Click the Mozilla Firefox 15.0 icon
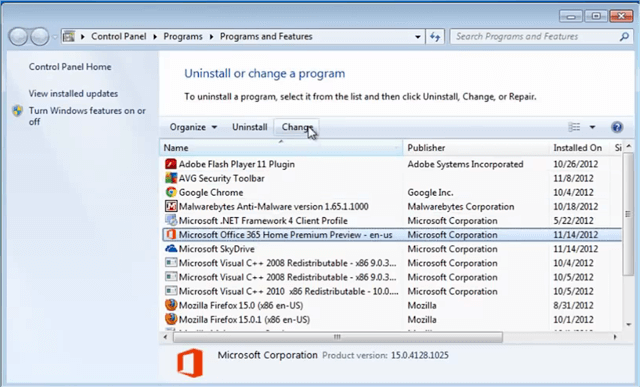The width and height of the screenshot is (640, 387). [171, 305]
